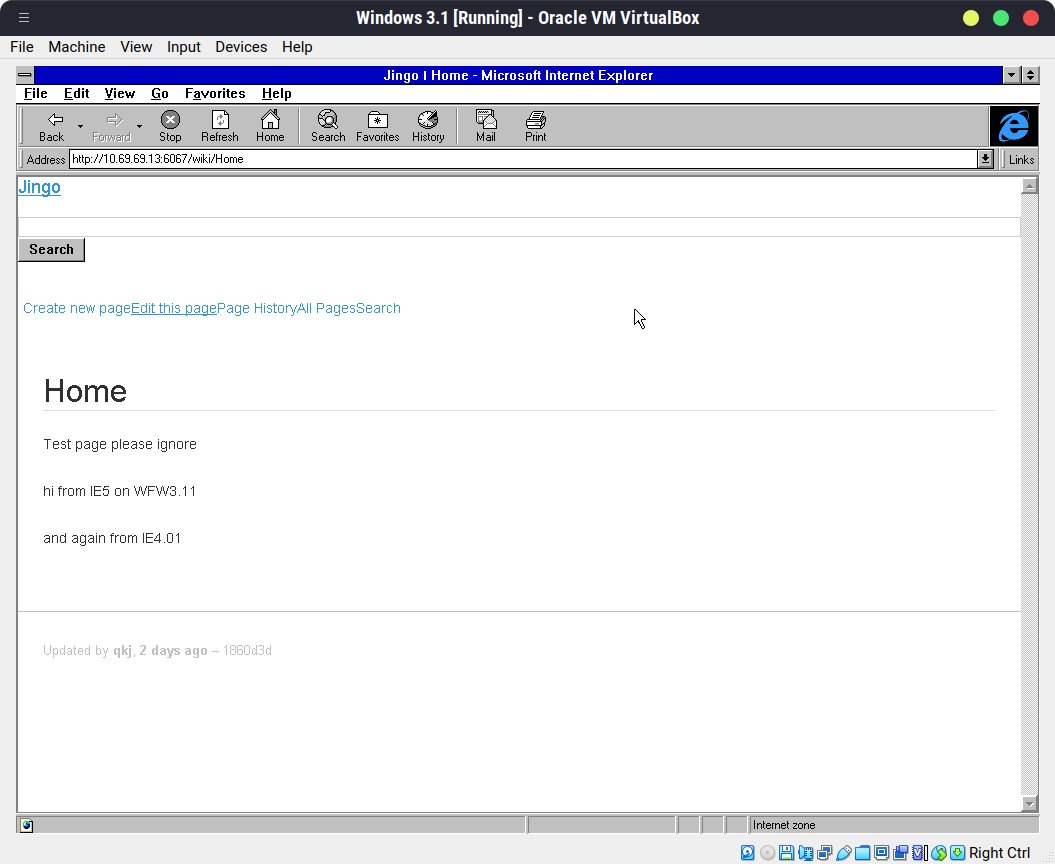Image resolution: width=1055 pixels, height=864 pixels.
Task: Click the Stop toolbar icon
Action: (x=170, y=126)
